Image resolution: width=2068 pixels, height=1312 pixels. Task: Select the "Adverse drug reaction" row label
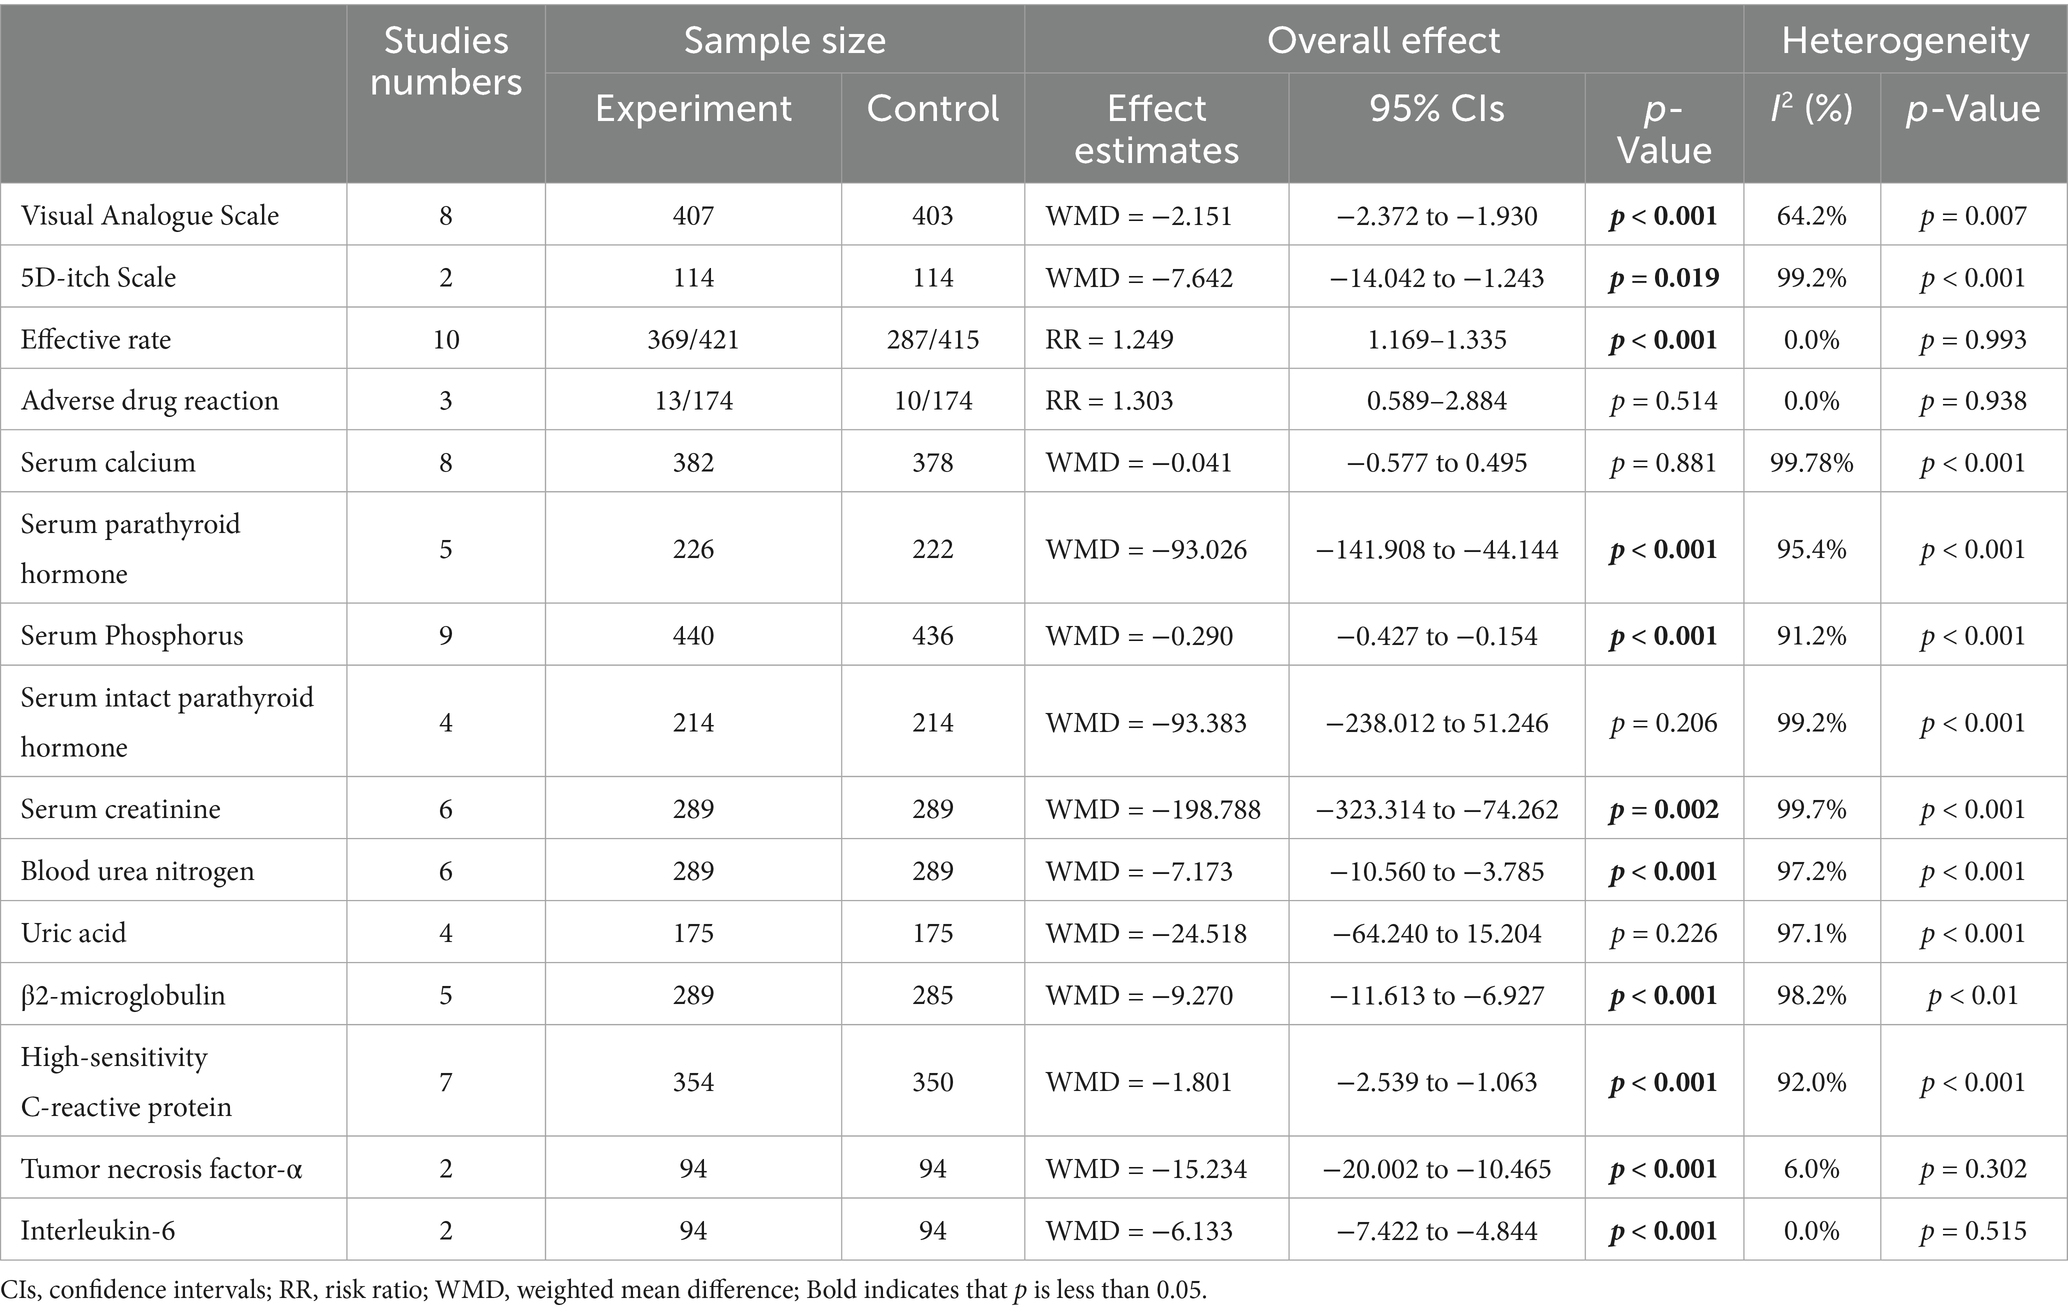point(150,401)
